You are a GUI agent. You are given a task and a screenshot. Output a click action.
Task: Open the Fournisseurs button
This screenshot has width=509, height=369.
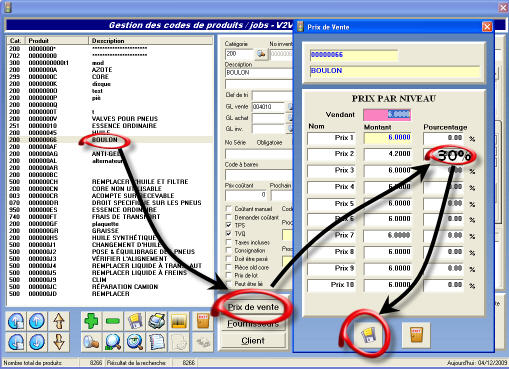point(253,324)
